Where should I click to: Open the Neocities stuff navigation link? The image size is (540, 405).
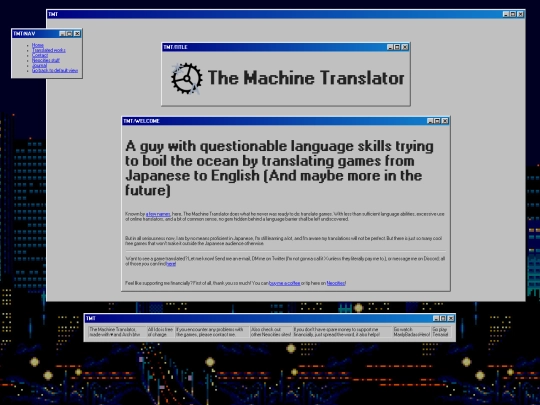click(x=46, y=60)
